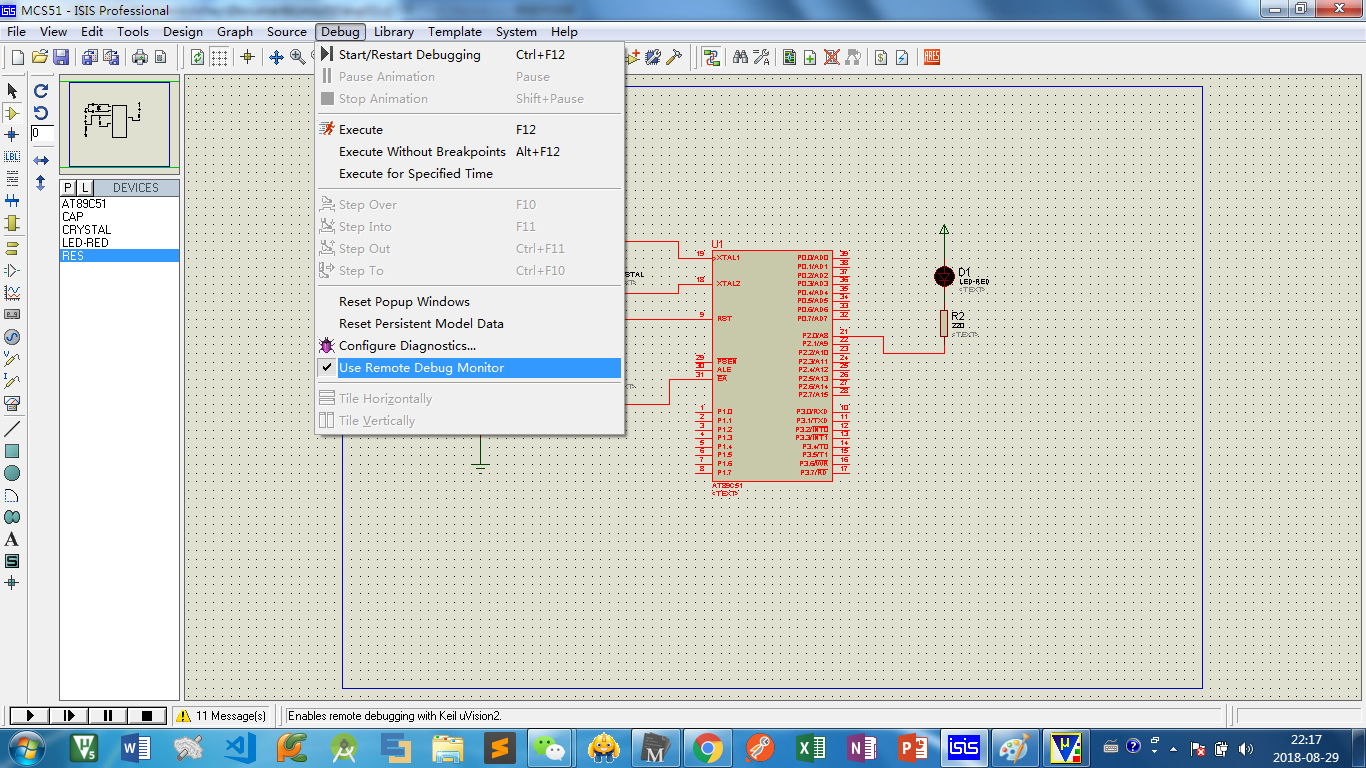This screenshot has height=768, width=1366.
Task: Open Configure Diagnostics dialog entry
Action: (x=468, y=346)
